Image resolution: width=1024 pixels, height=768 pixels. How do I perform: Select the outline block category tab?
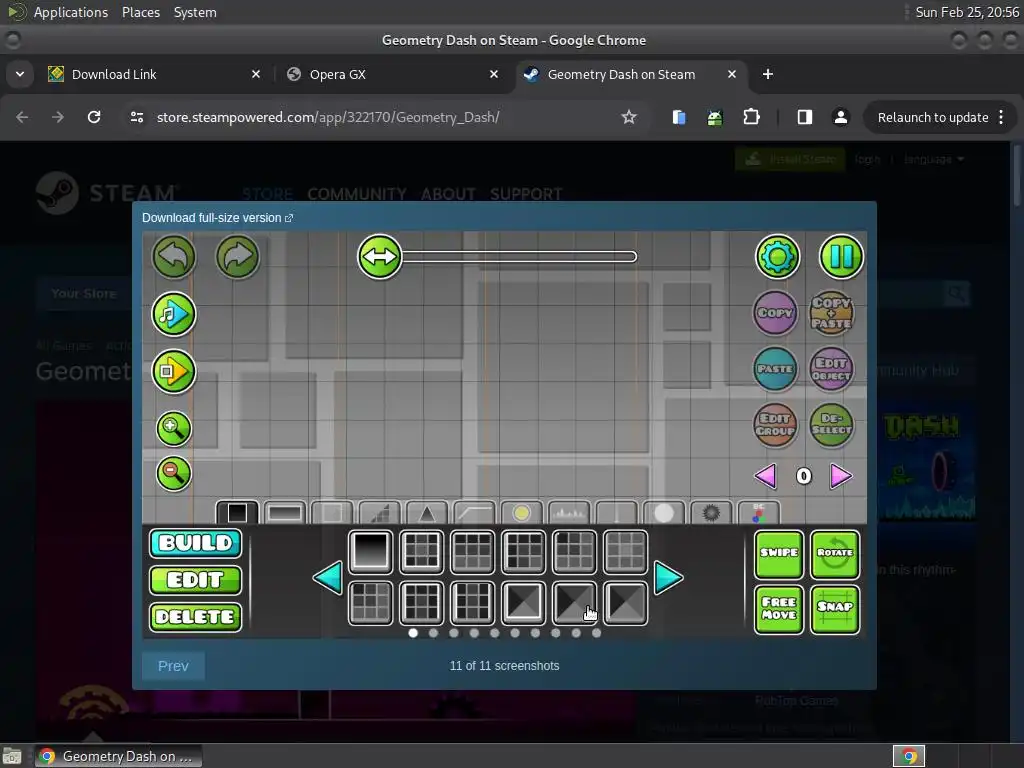(x=332, y=513)
